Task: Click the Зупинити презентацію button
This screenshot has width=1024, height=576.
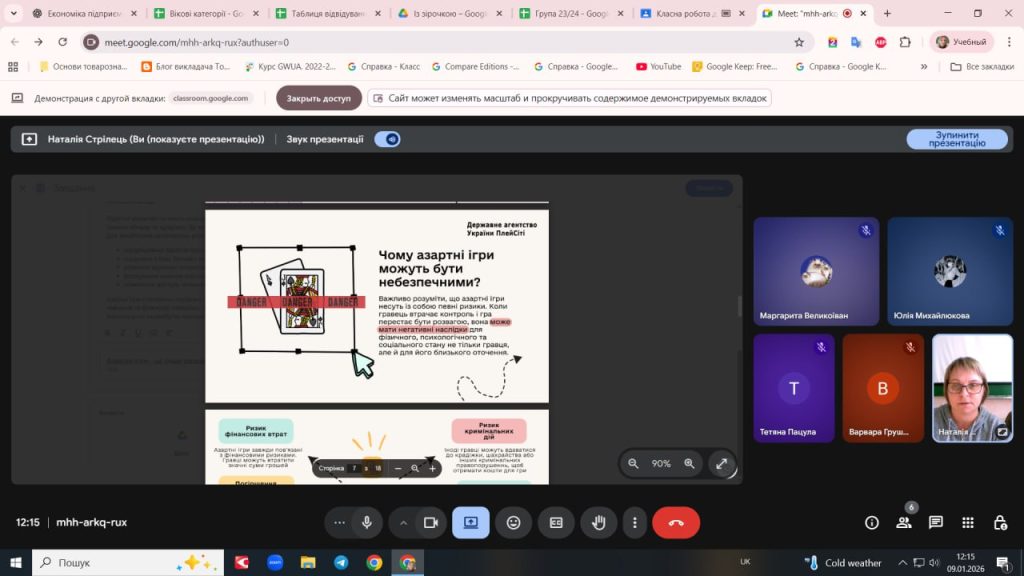Action: tap(956, 139)
